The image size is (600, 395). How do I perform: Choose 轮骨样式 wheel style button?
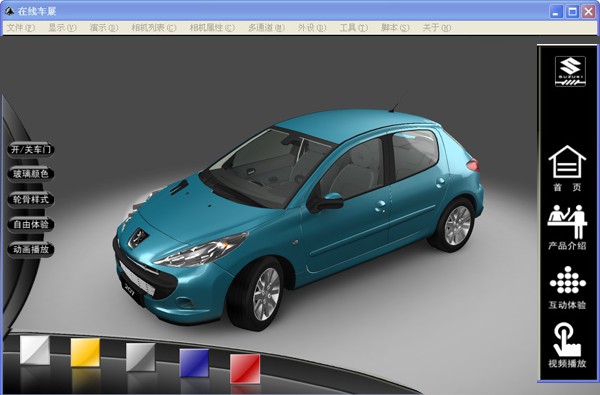point(31,199)
